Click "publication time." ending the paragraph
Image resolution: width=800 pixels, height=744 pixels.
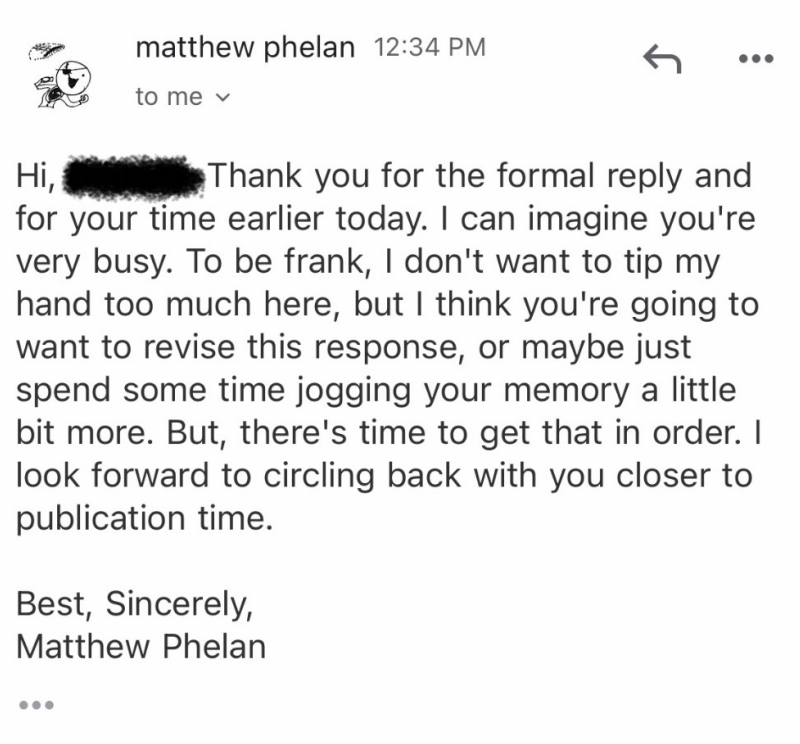[x=144, y=518]
